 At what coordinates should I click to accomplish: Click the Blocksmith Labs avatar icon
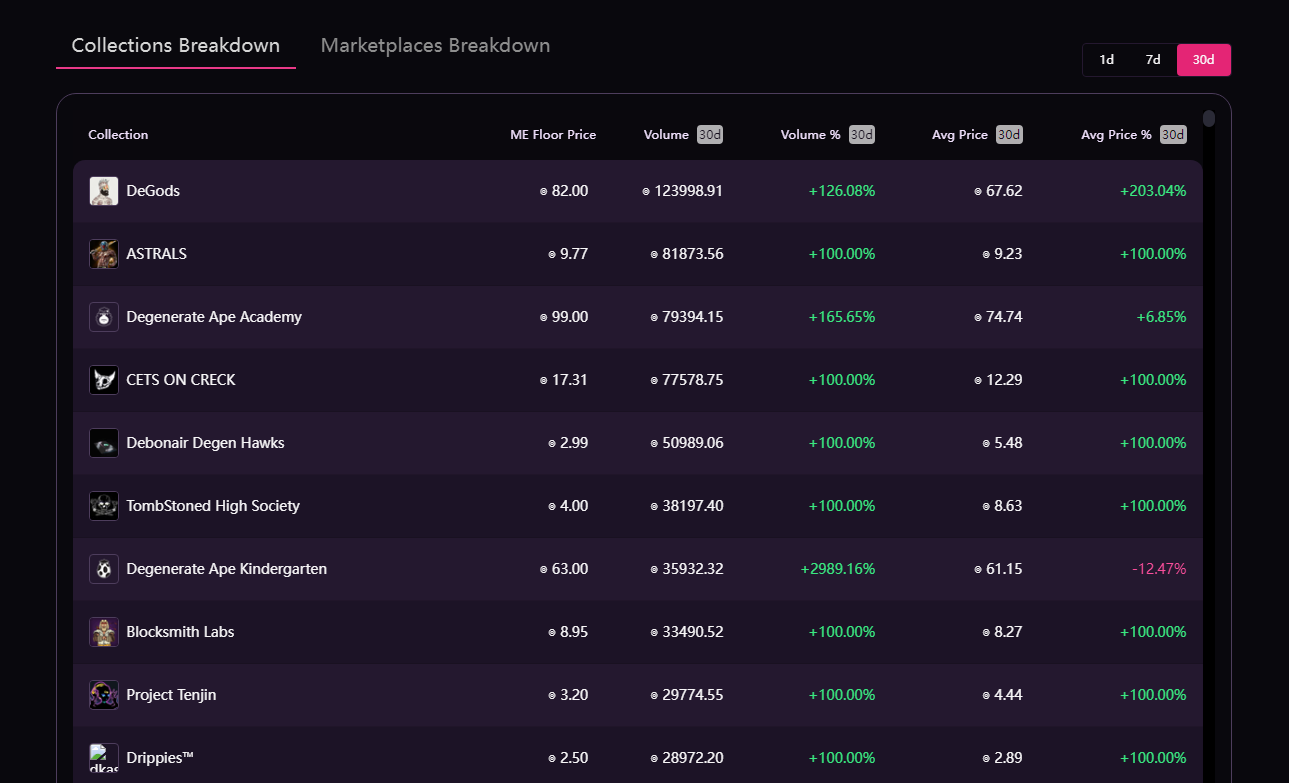point(104,632)
